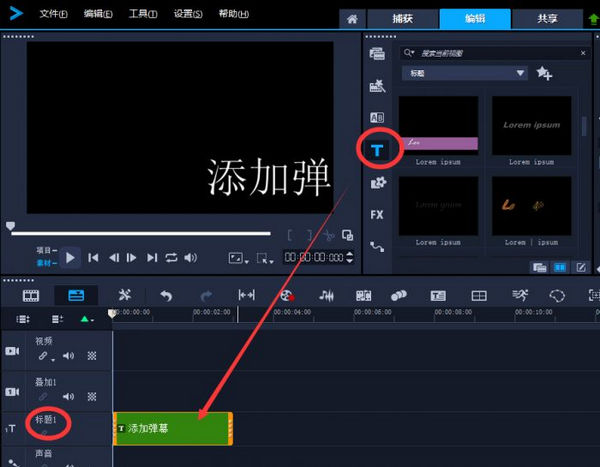
Task: Mute the 视频 track audio
Action: pyautogui.click(x=68, y=356)
